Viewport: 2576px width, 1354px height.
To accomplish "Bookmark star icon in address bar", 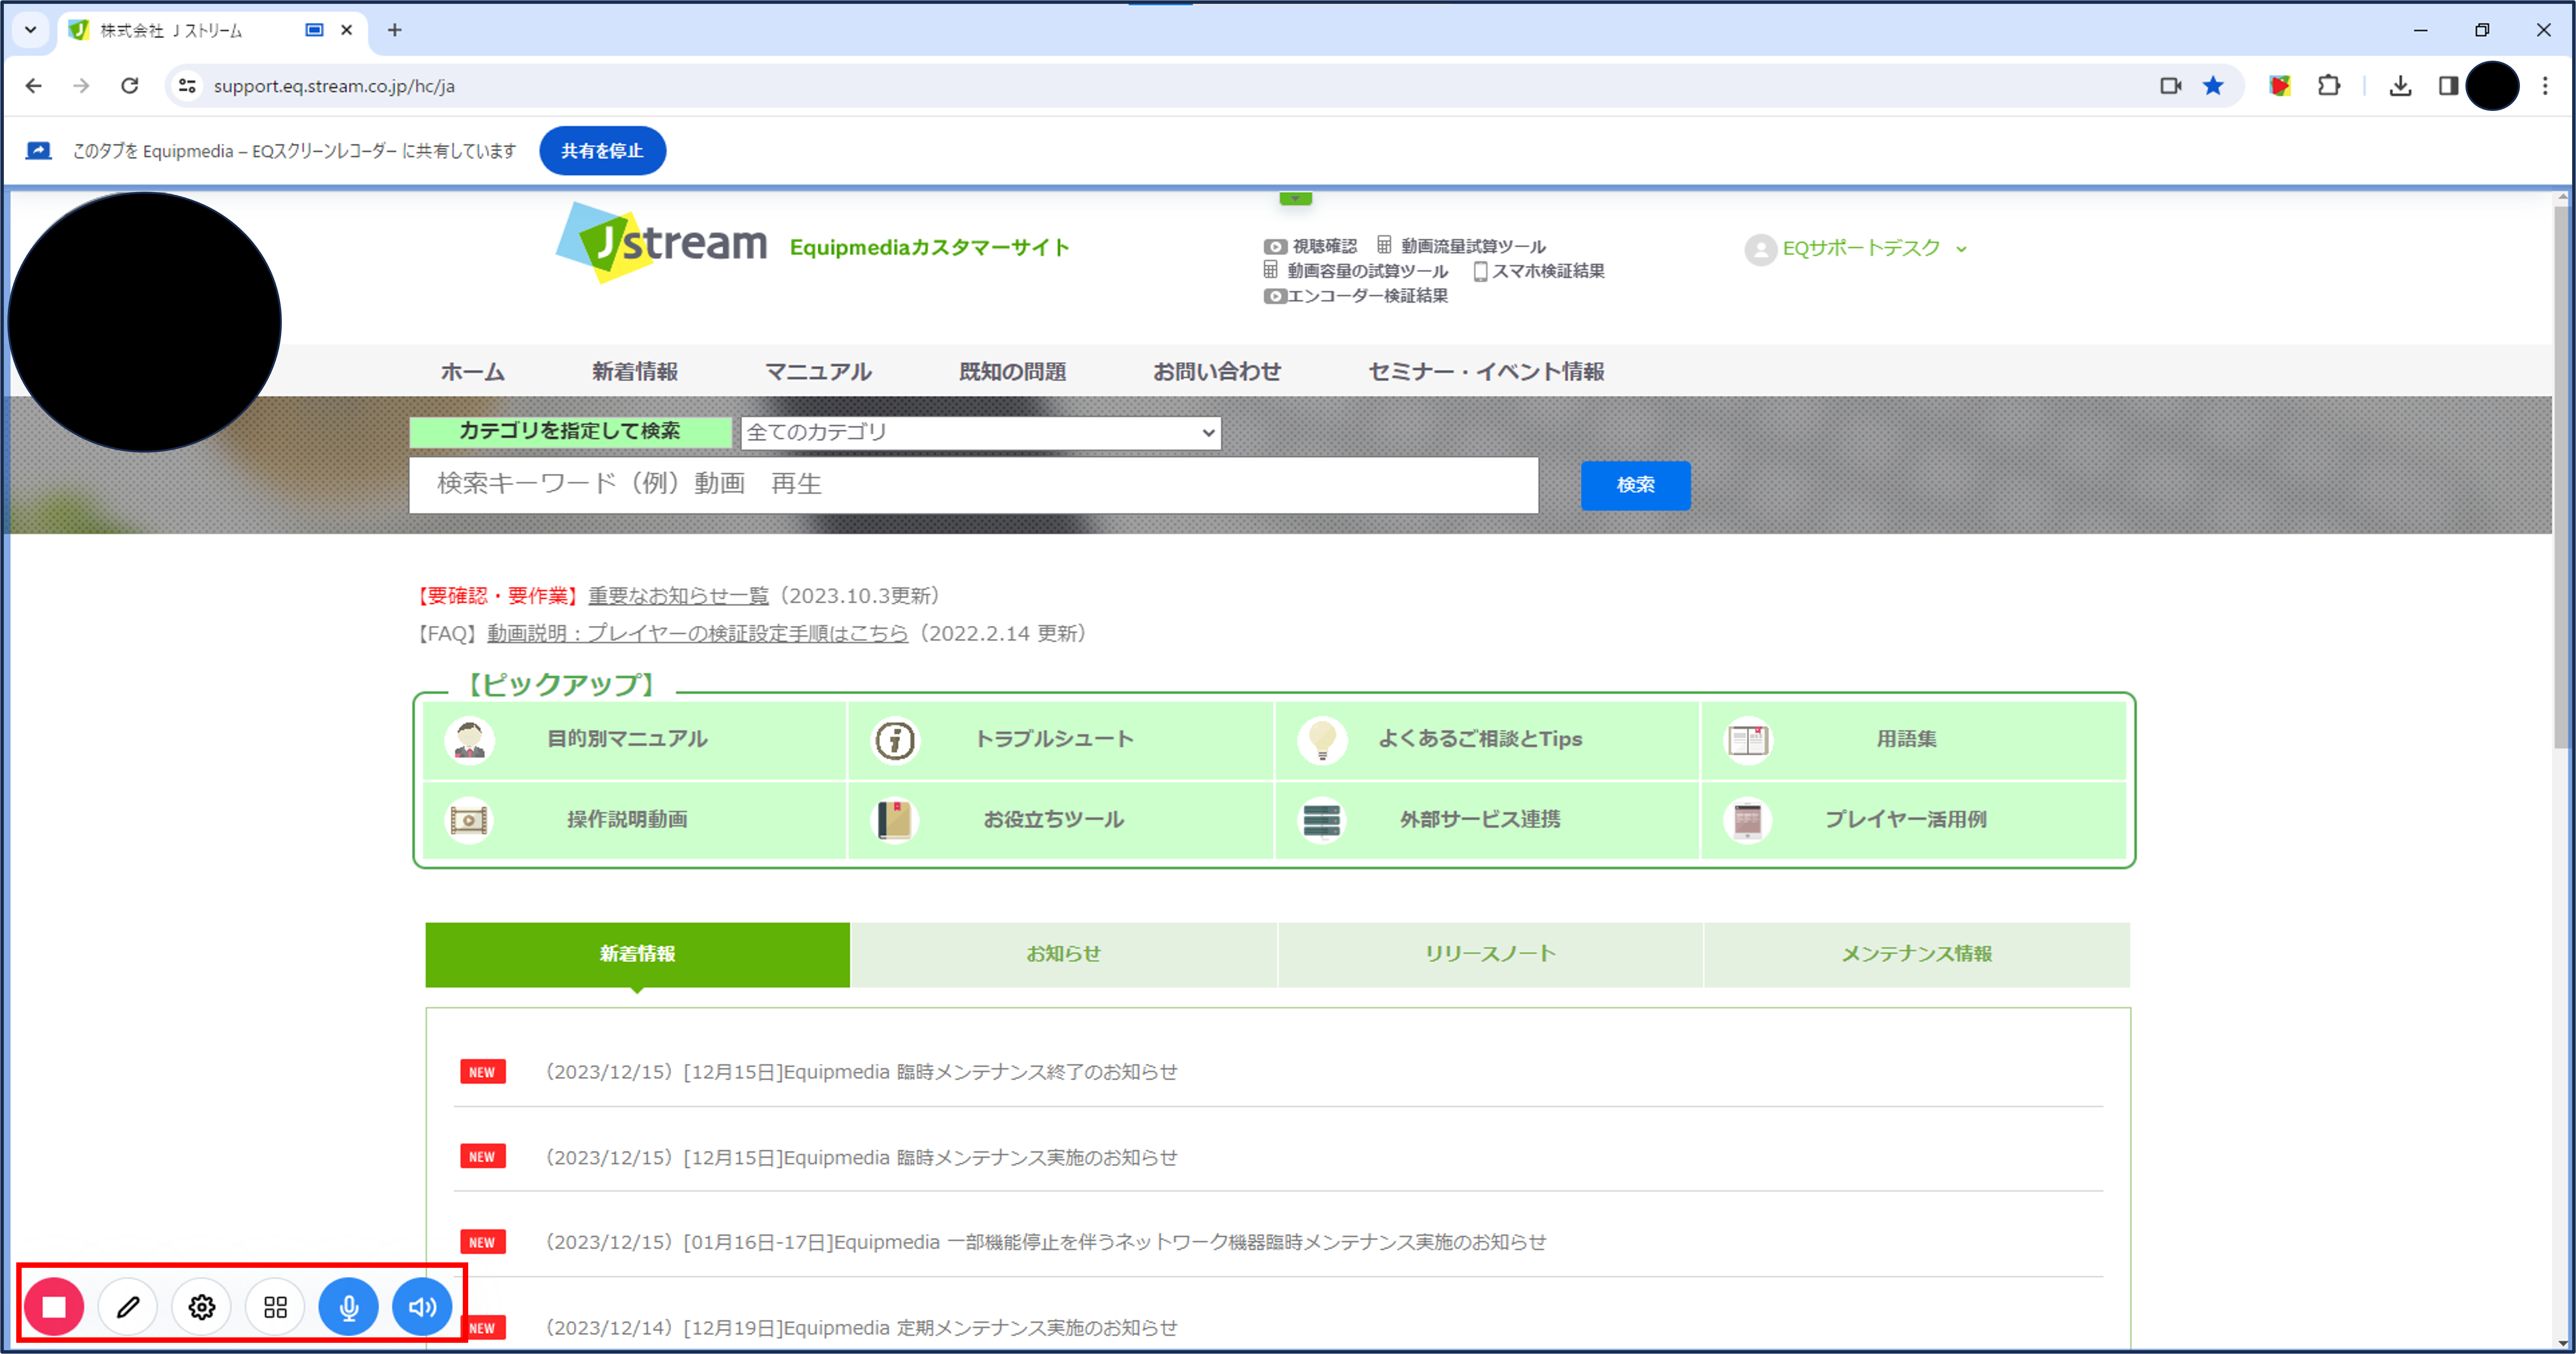I will (2213, 86).
